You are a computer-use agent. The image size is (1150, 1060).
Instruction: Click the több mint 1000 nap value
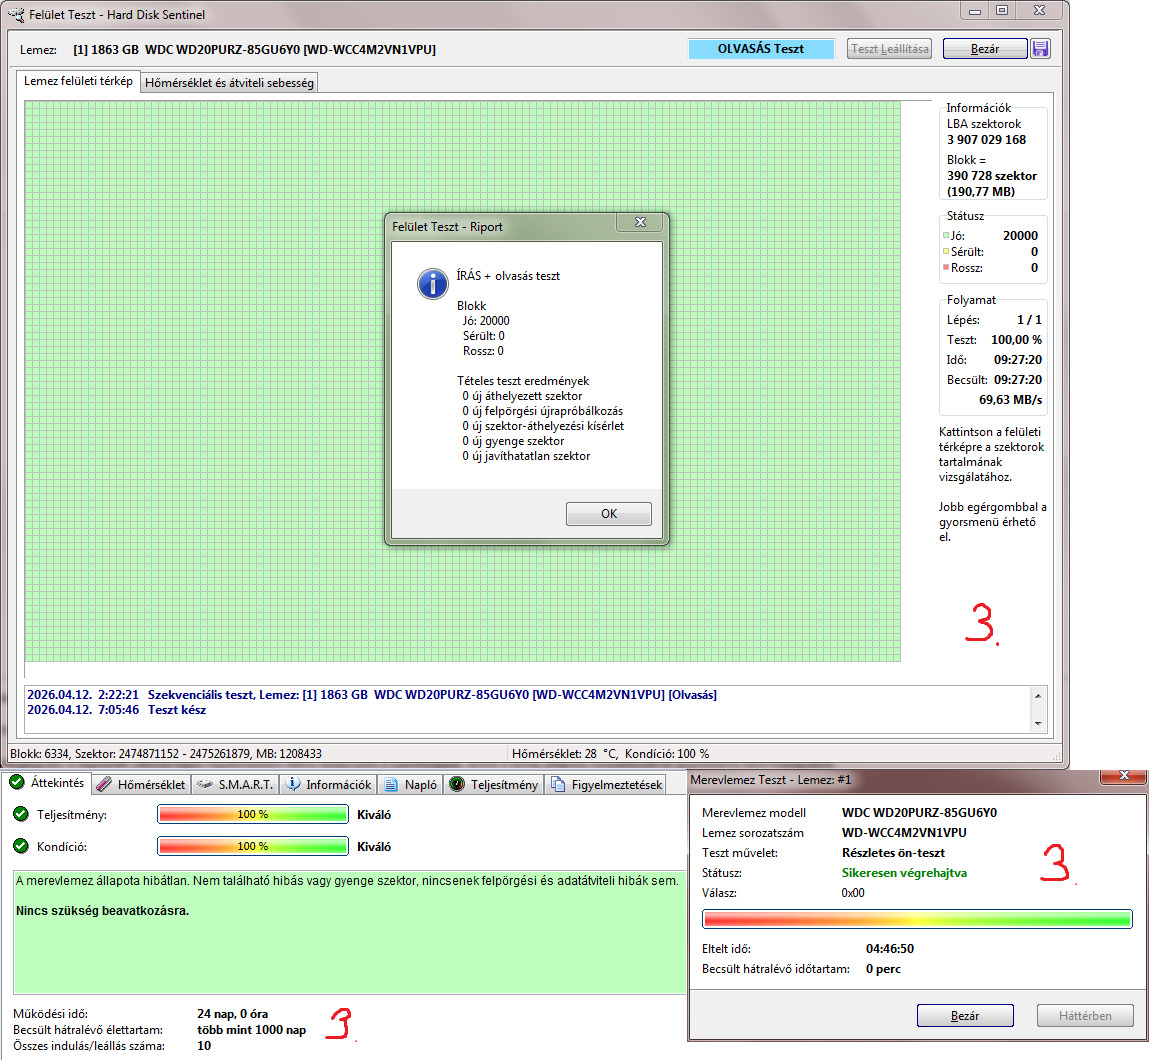[252, 1030]
